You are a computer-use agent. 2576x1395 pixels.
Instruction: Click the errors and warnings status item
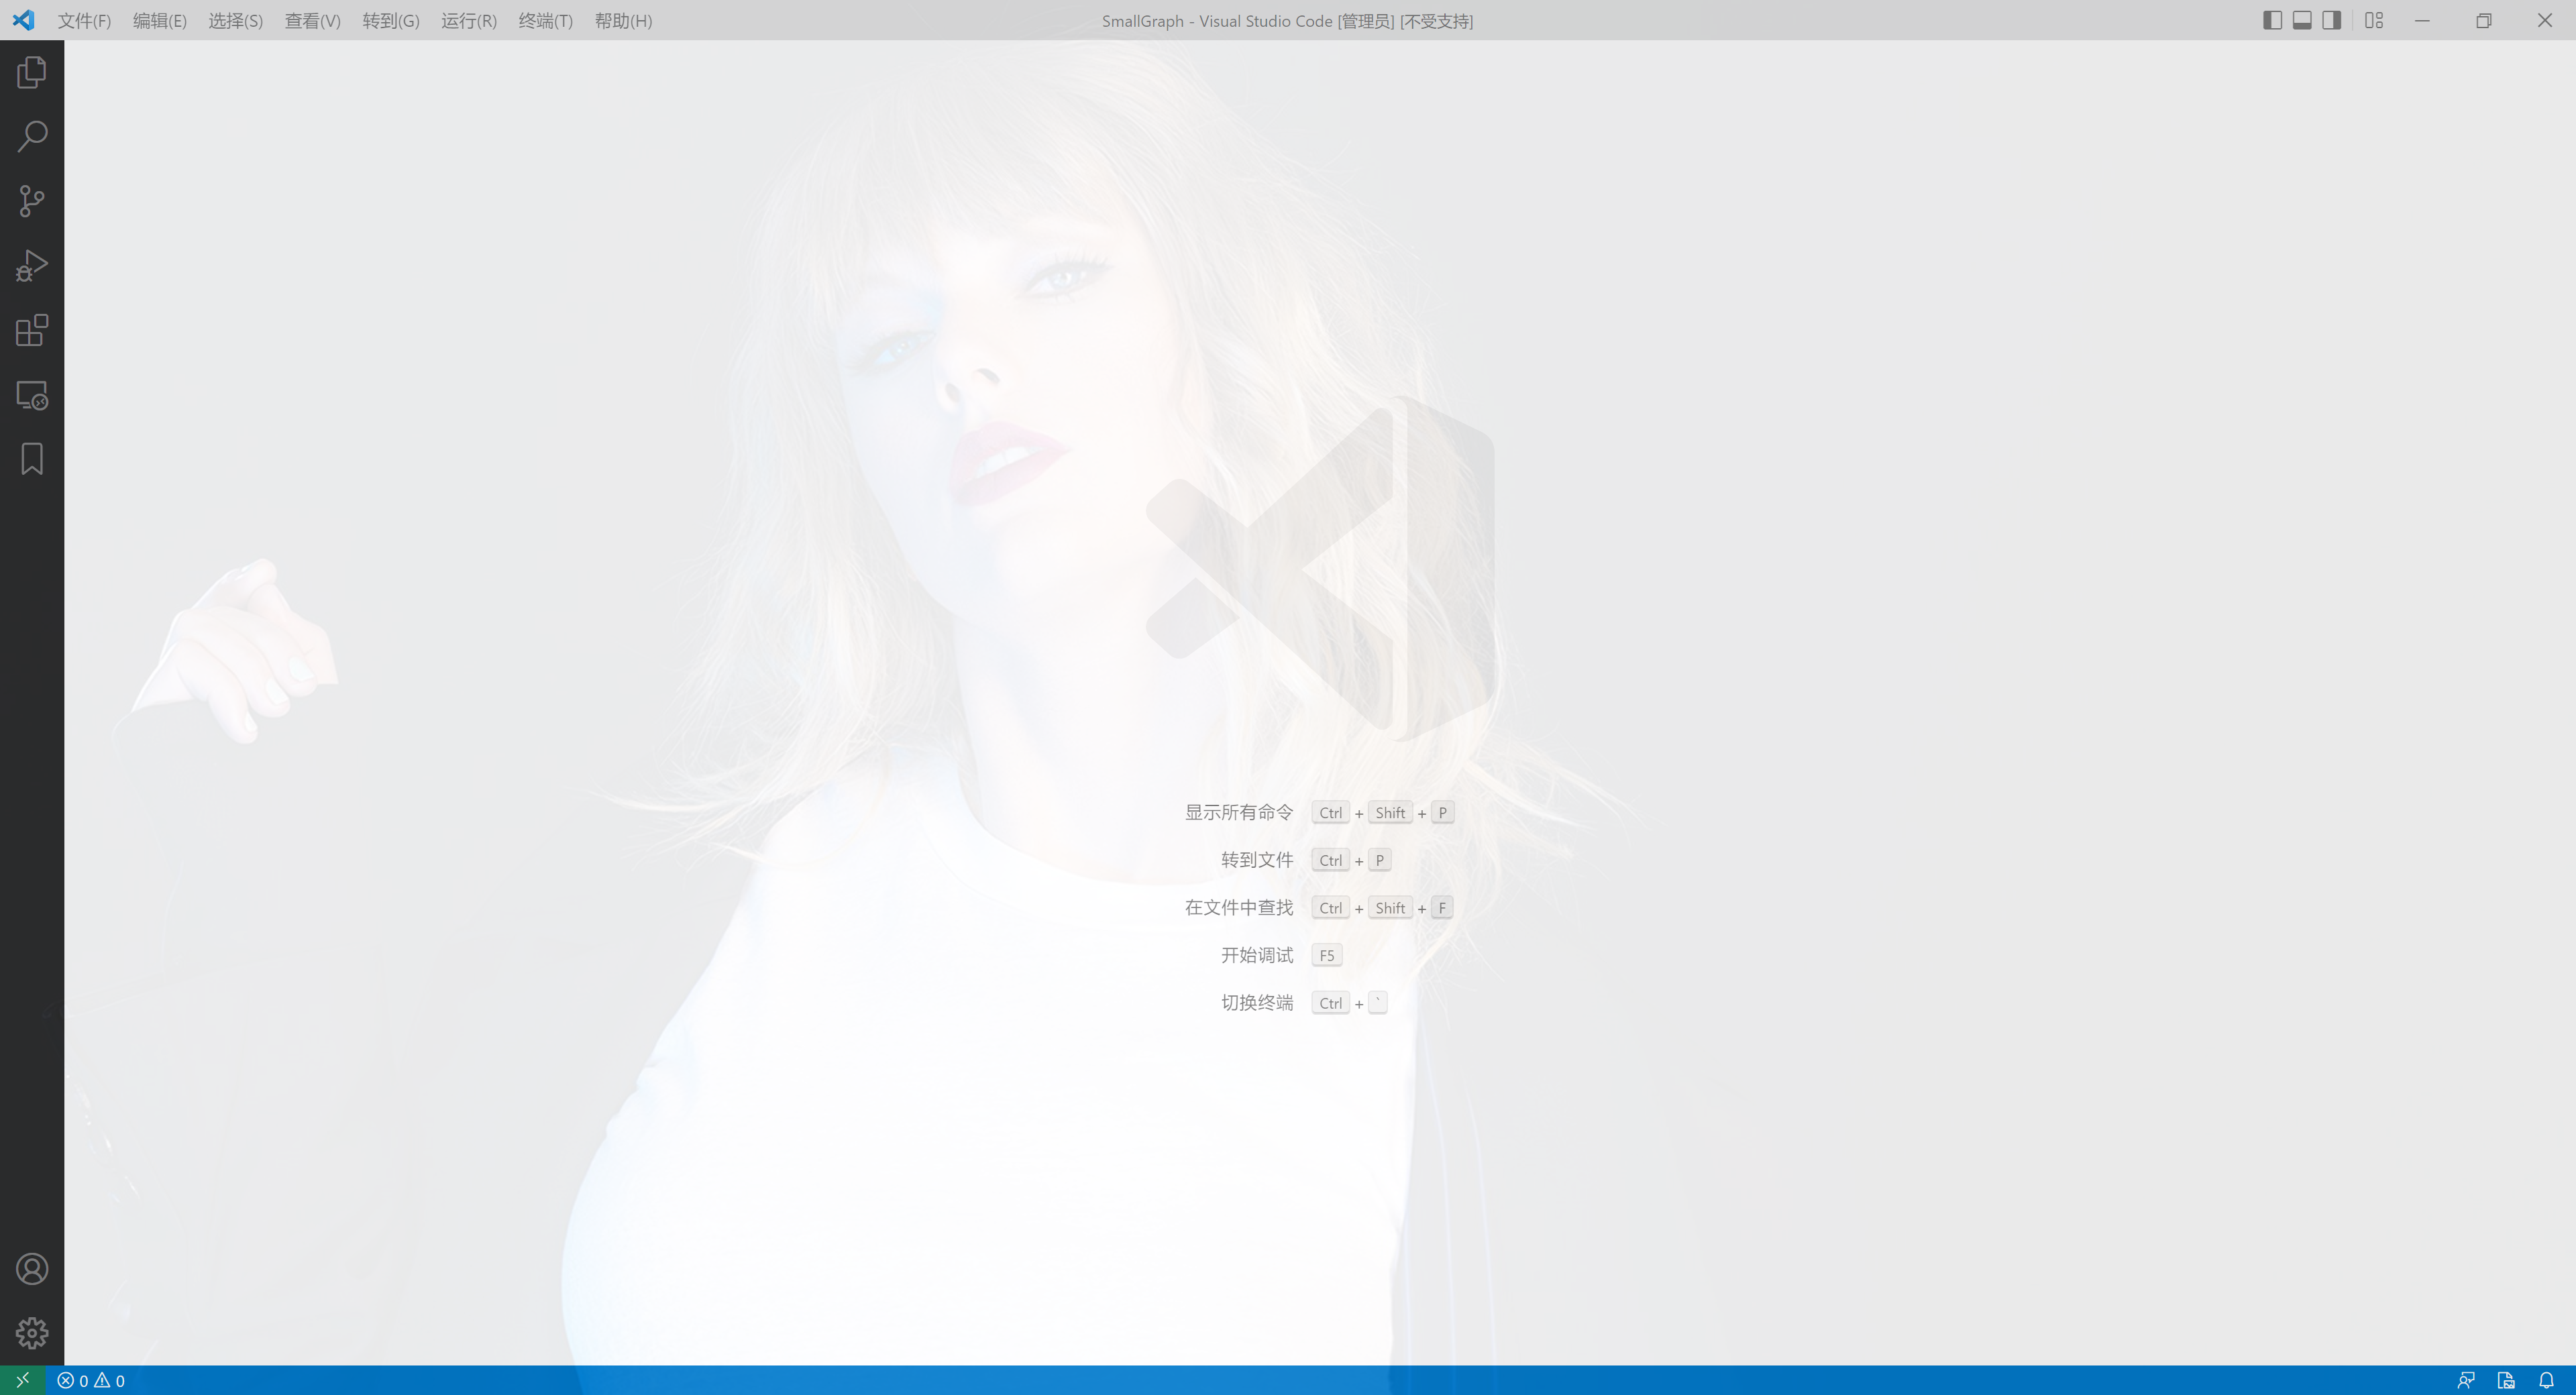pos(91,1381)
